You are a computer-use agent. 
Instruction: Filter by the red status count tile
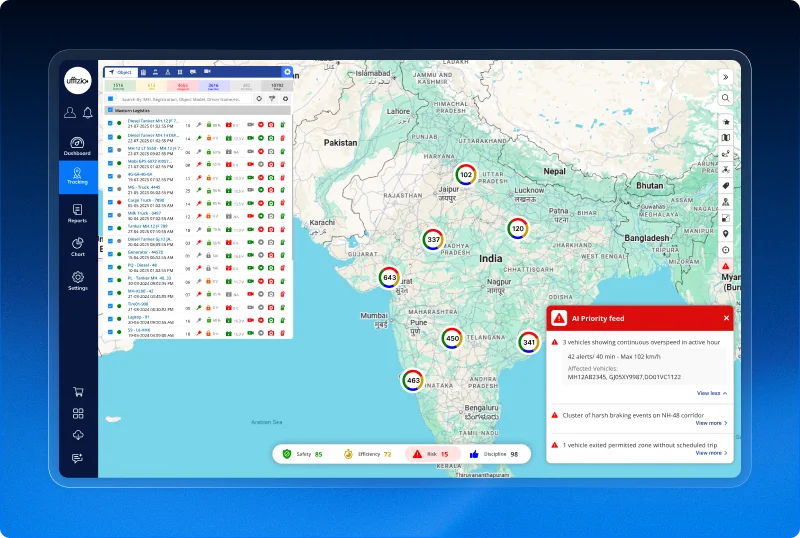[183, 86]
